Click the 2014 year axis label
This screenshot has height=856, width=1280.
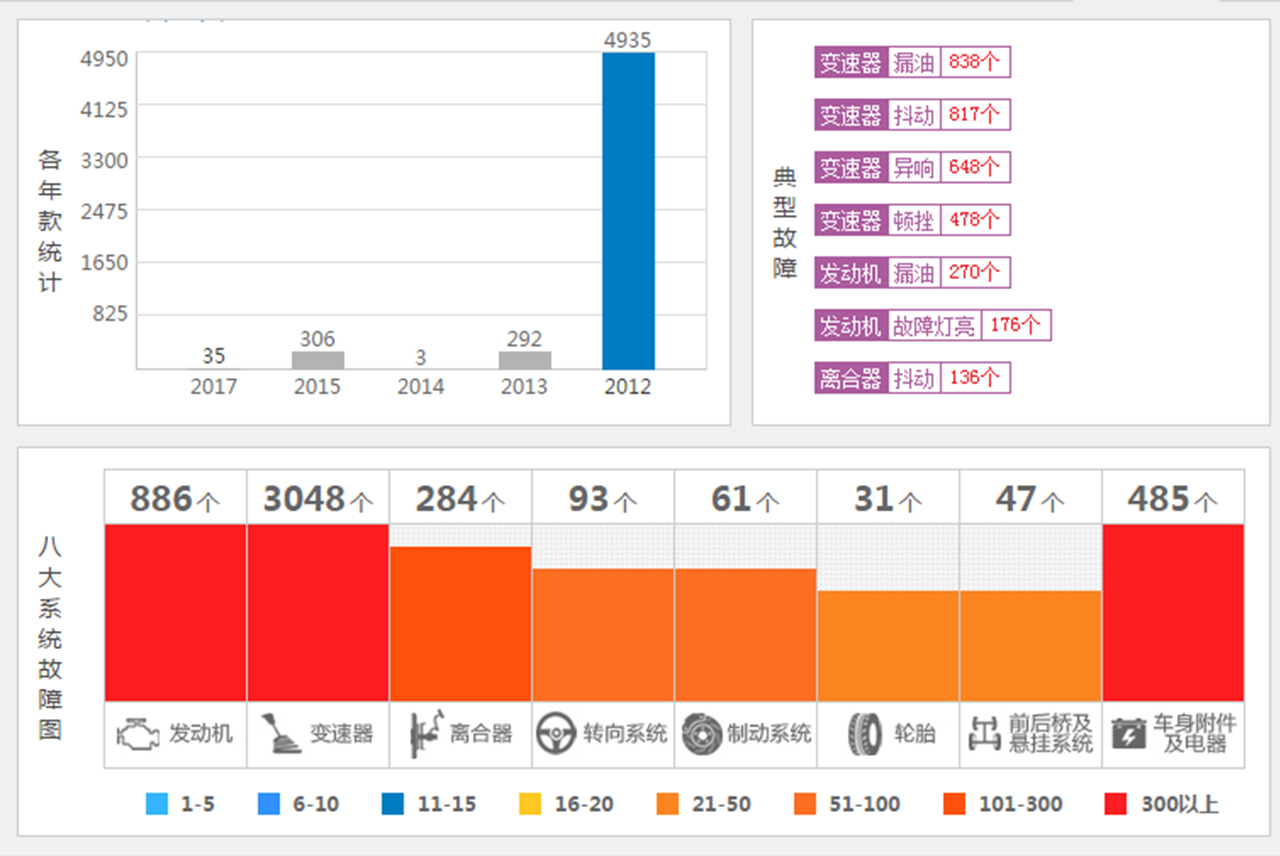pos(421,386)
